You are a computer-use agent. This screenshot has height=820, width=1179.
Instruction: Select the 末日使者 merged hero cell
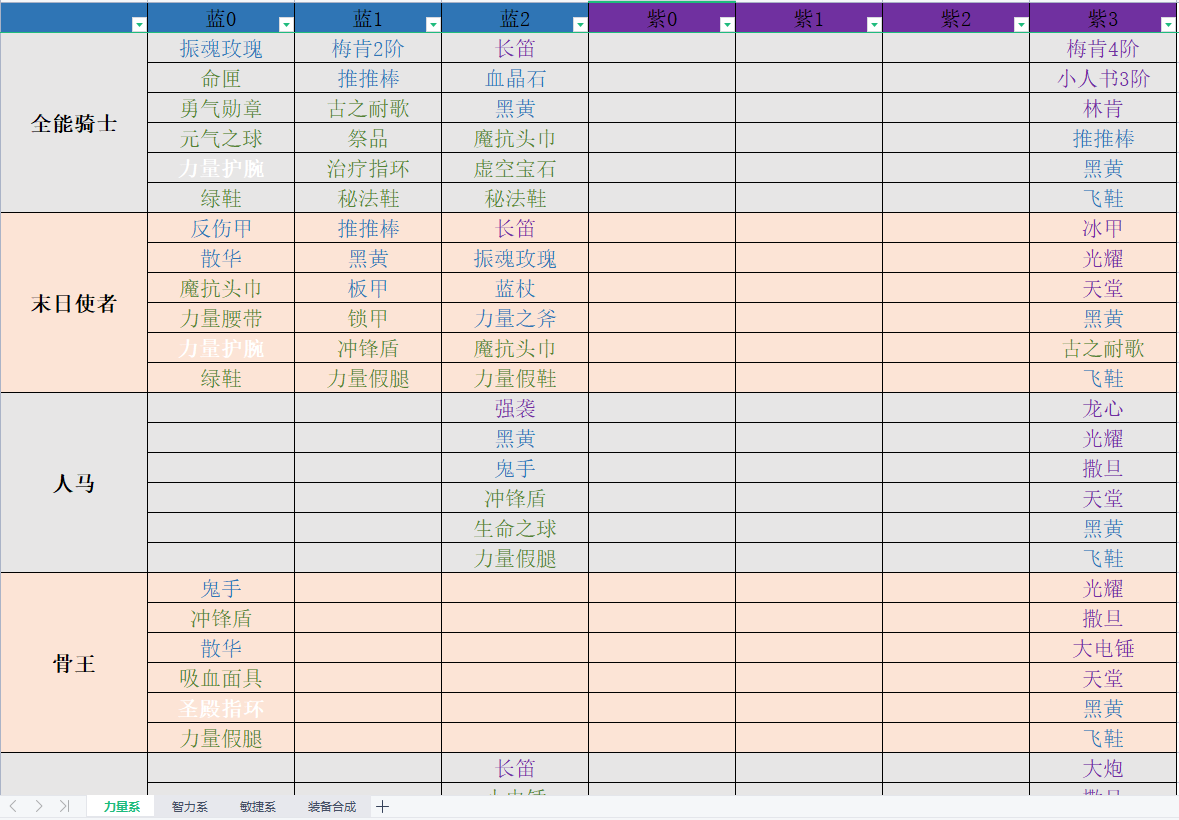click(74, 303)
